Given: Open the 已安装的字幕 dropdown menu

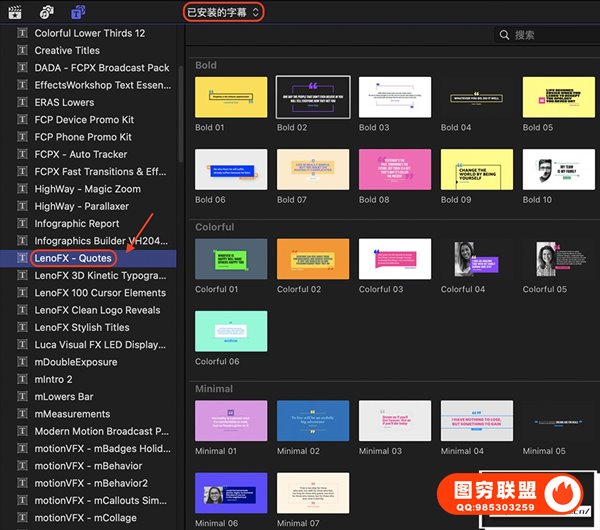Looking at the screenshot, I should click(x=224, y=12).
